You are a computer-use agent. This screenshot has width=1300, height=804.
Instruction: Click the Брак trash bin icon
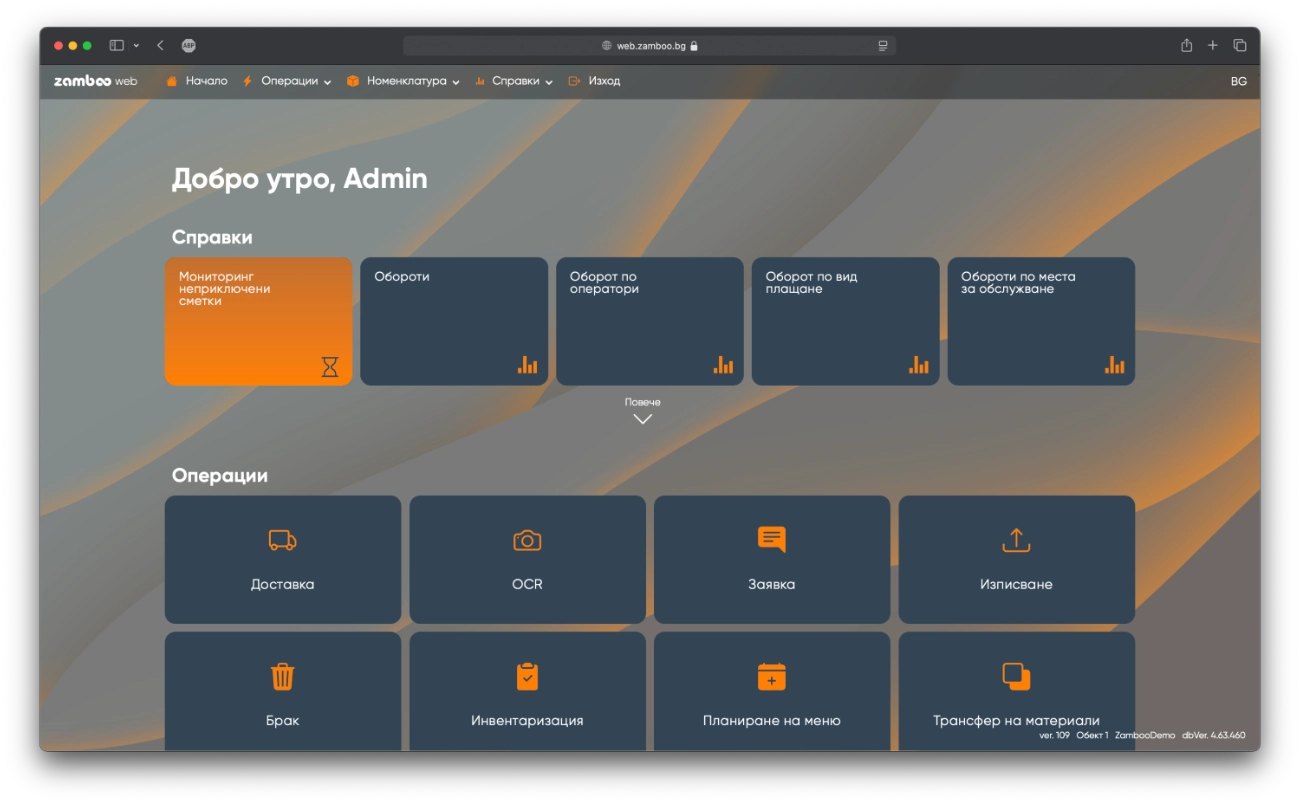pos(283,677)
